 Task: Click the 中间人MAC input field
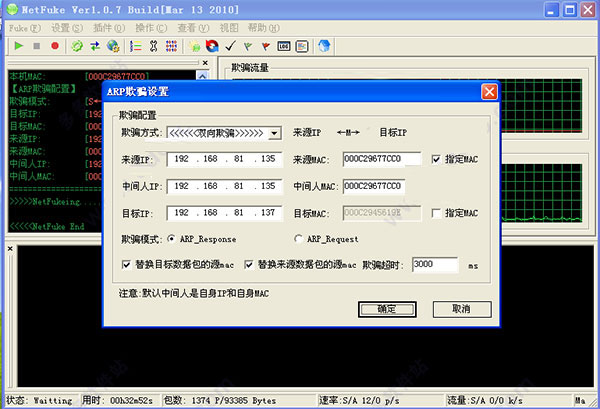tap(374, 186)
